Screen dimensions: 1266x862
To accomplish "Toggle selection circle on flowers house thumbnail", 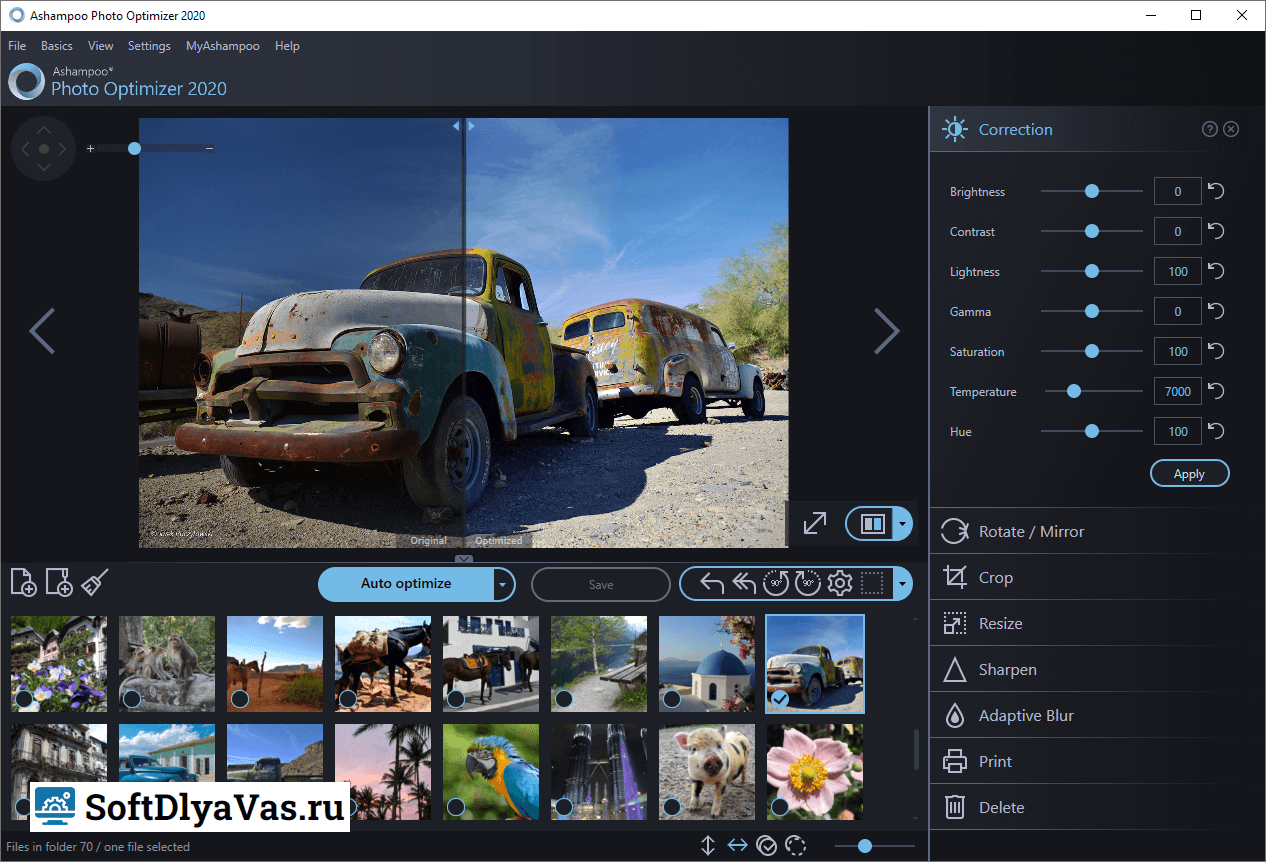I will point(23,698).
